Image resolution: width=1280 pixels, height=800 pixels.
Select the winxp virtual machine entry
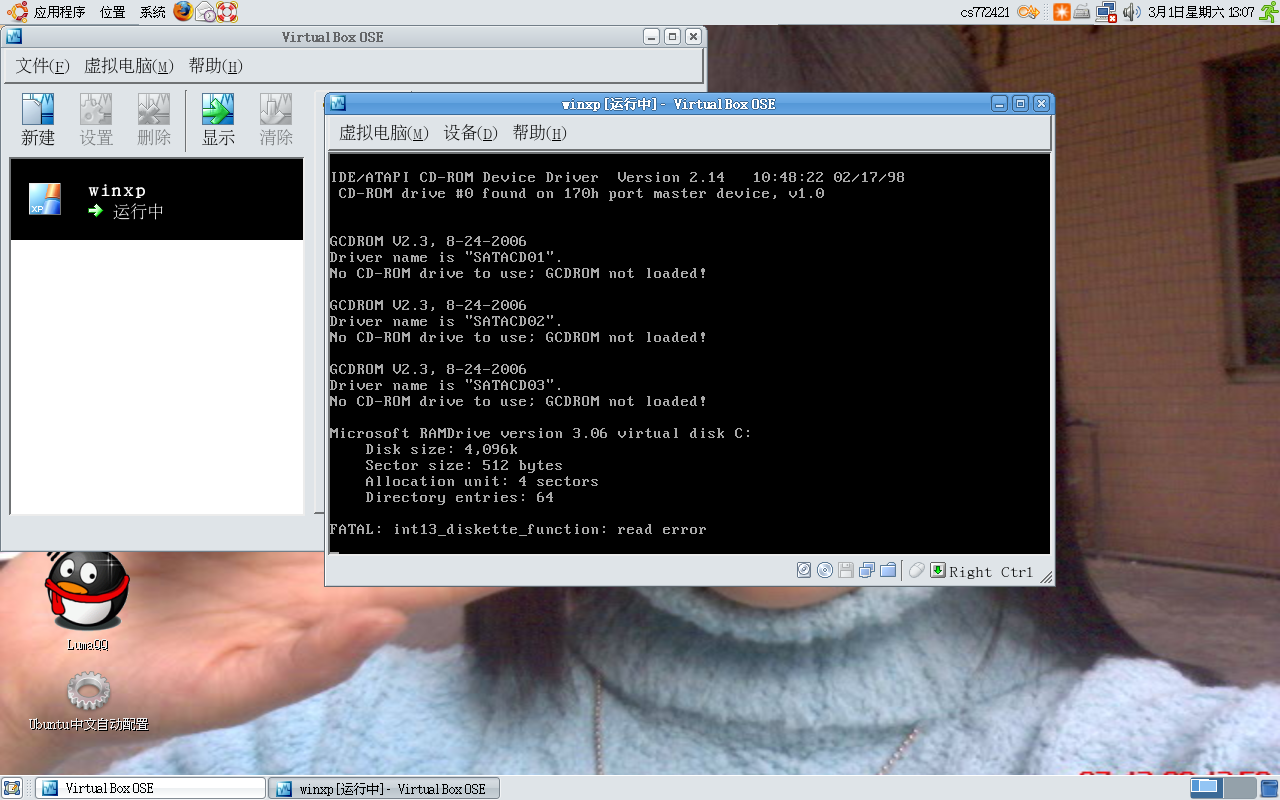coord(157,199)
